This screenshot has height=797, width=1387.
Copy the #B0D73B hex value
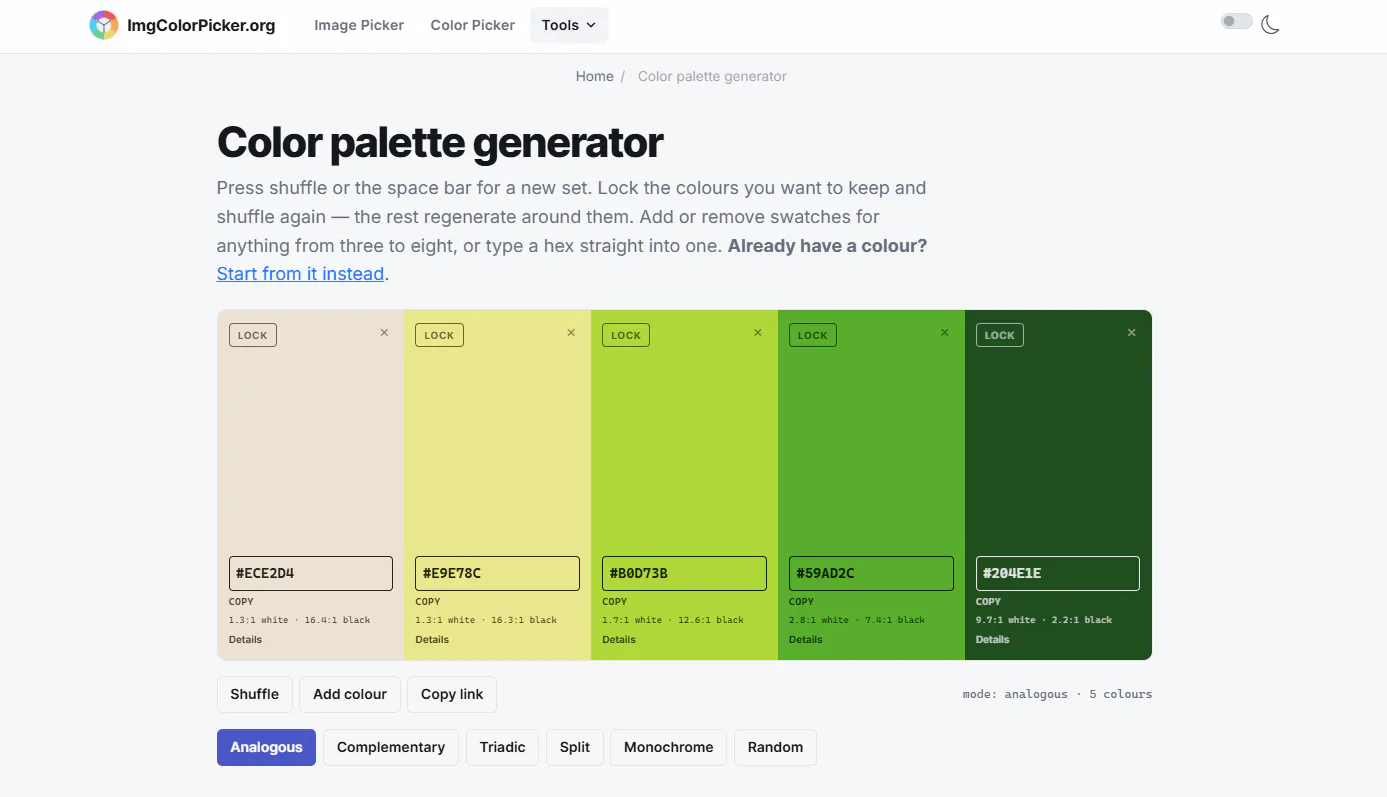coord(615,601)
